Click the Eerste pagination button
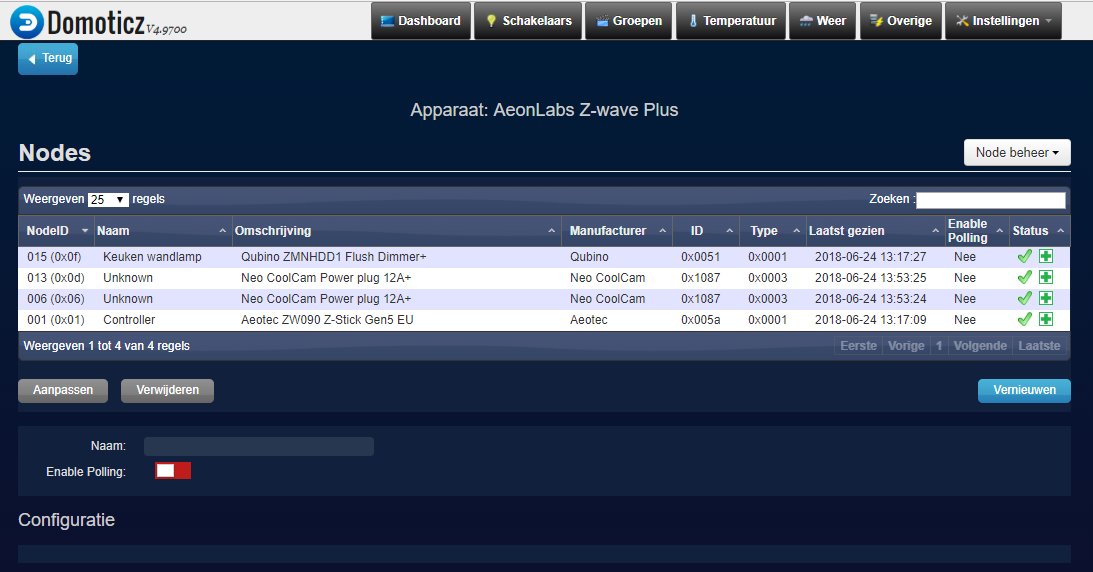Viewport: 1093px width, 572px height. 858,346
